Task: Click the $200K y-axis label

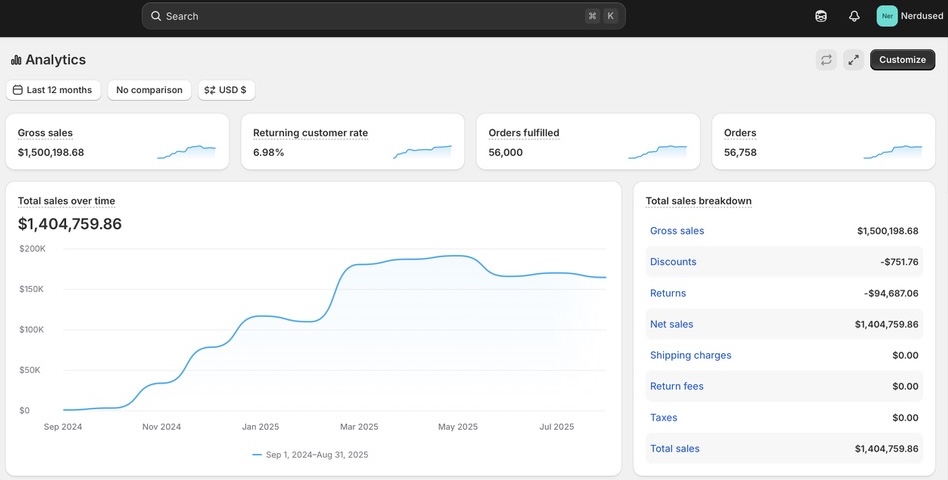Action: coord(32,248)
